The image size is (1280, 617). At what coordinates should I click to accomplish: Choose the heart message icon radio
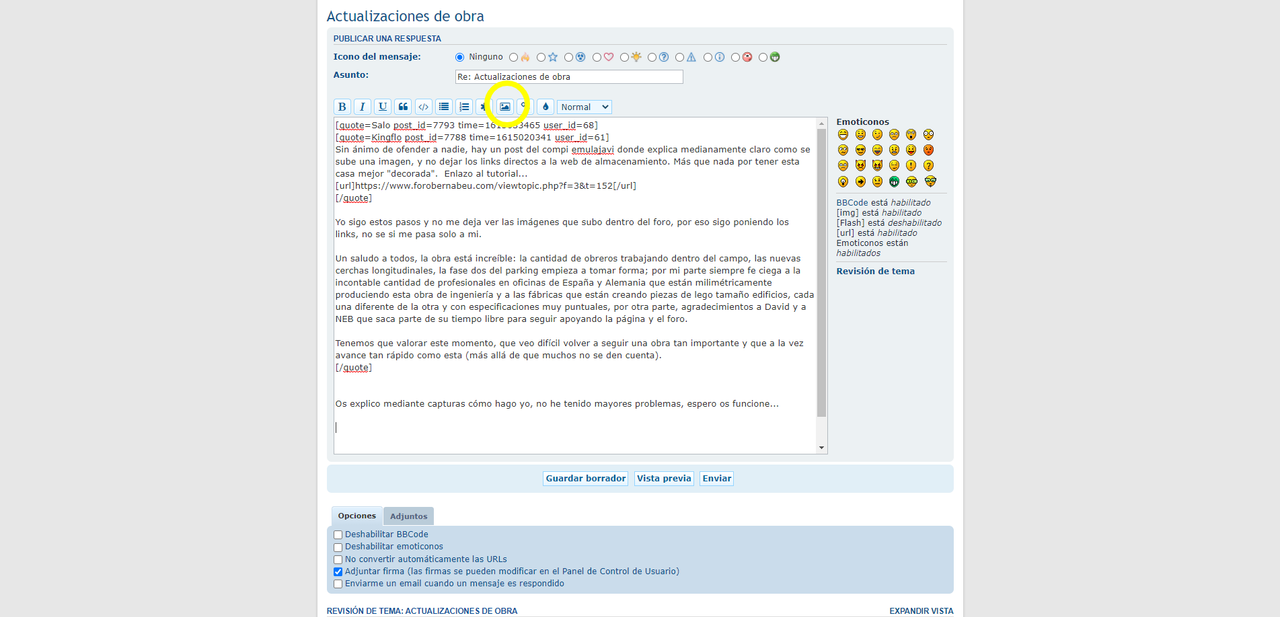pos(596,57)
